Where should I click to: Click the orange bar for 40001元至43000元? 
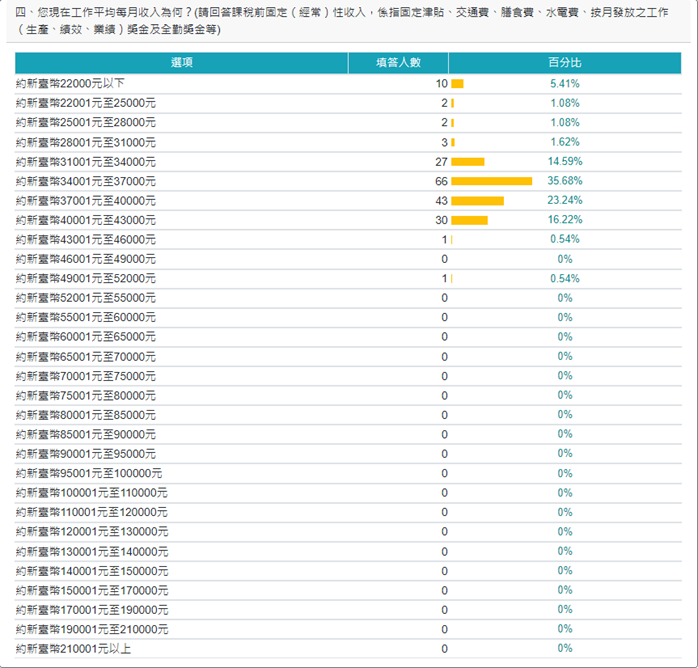coord(469,220)
